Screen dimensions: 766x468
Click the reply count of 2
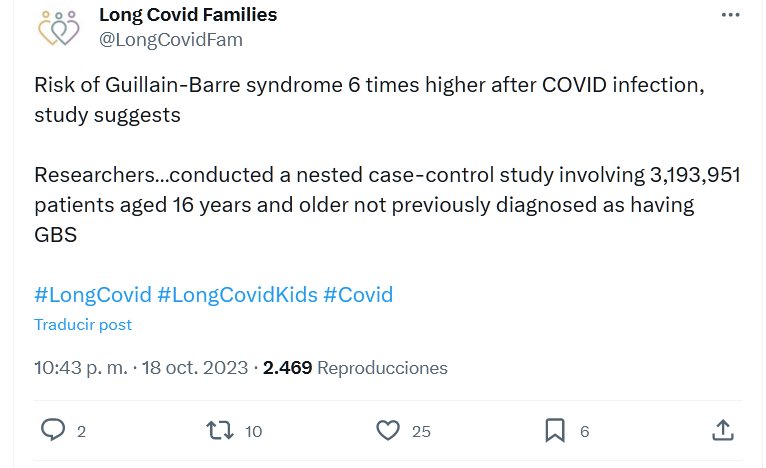81,431
